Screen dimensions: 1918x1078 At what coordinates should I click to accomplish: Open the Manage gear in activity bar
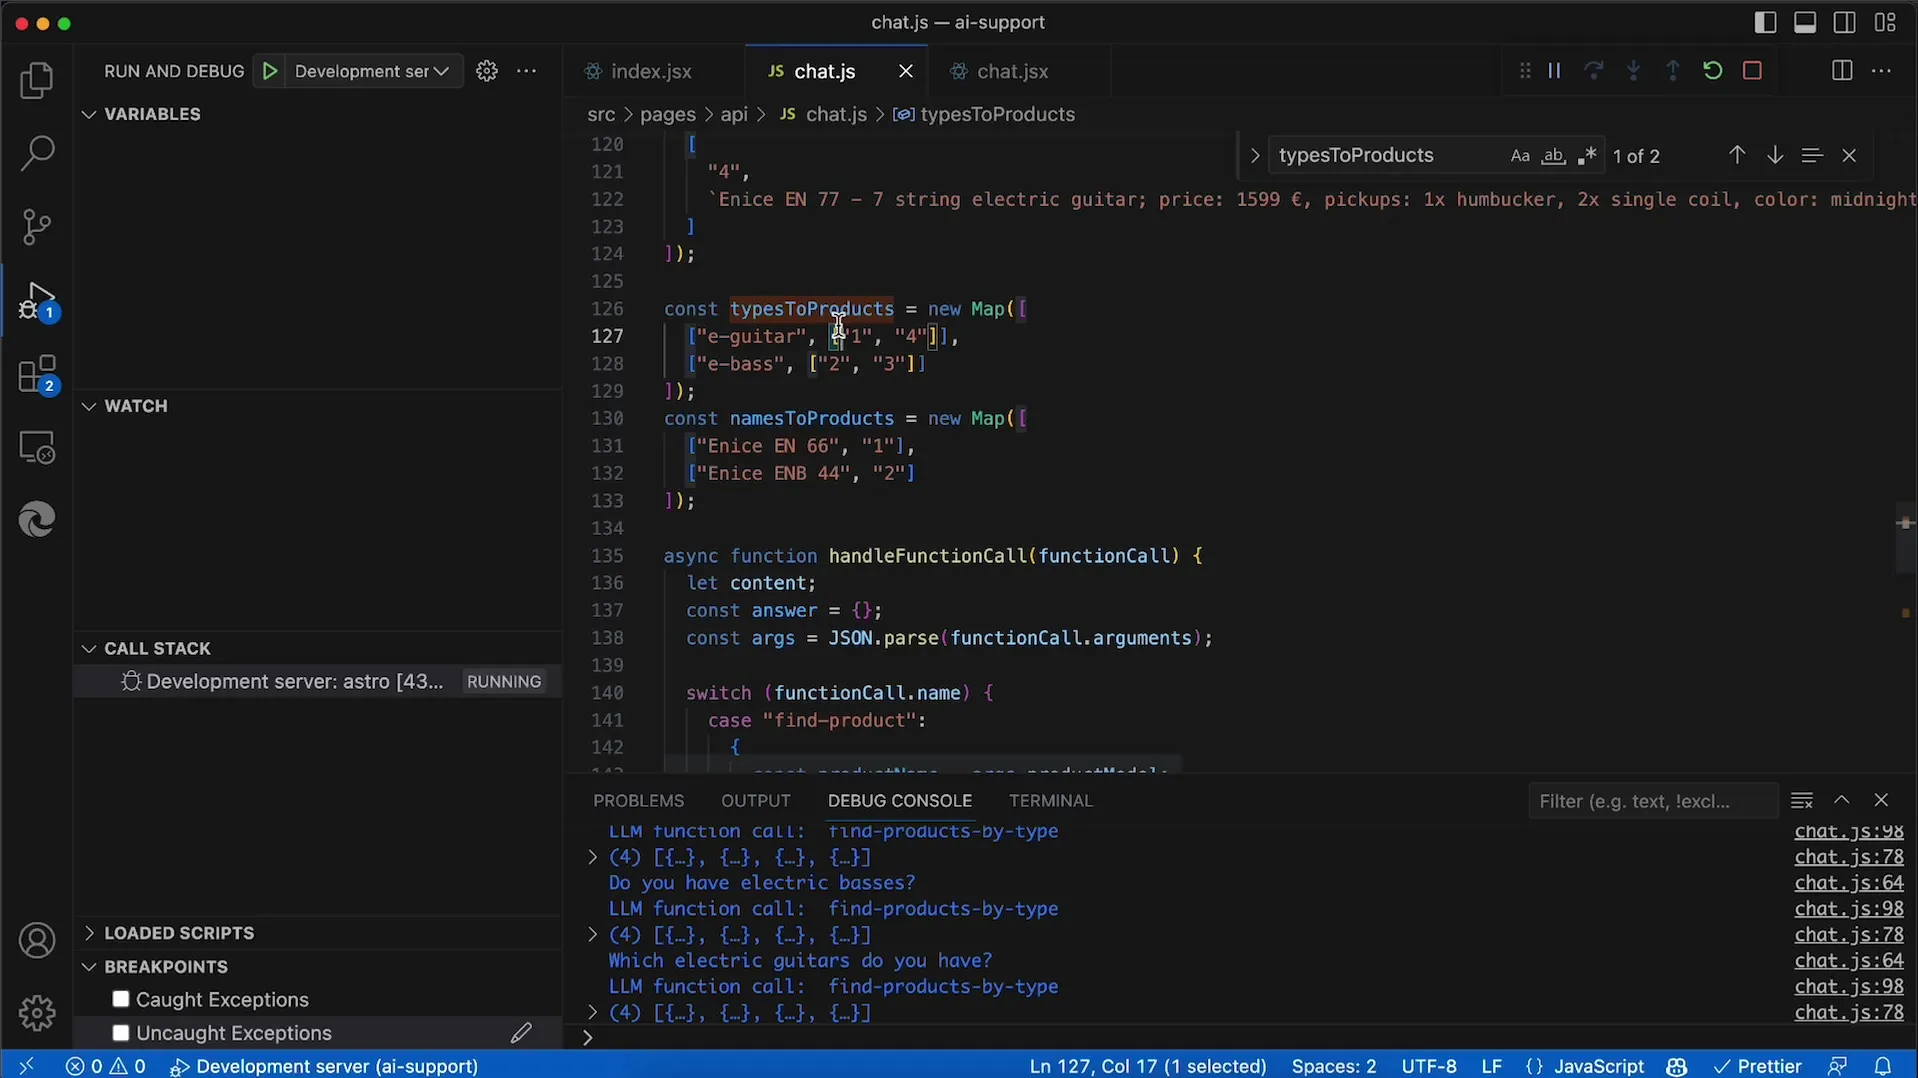click(37, 1013)
